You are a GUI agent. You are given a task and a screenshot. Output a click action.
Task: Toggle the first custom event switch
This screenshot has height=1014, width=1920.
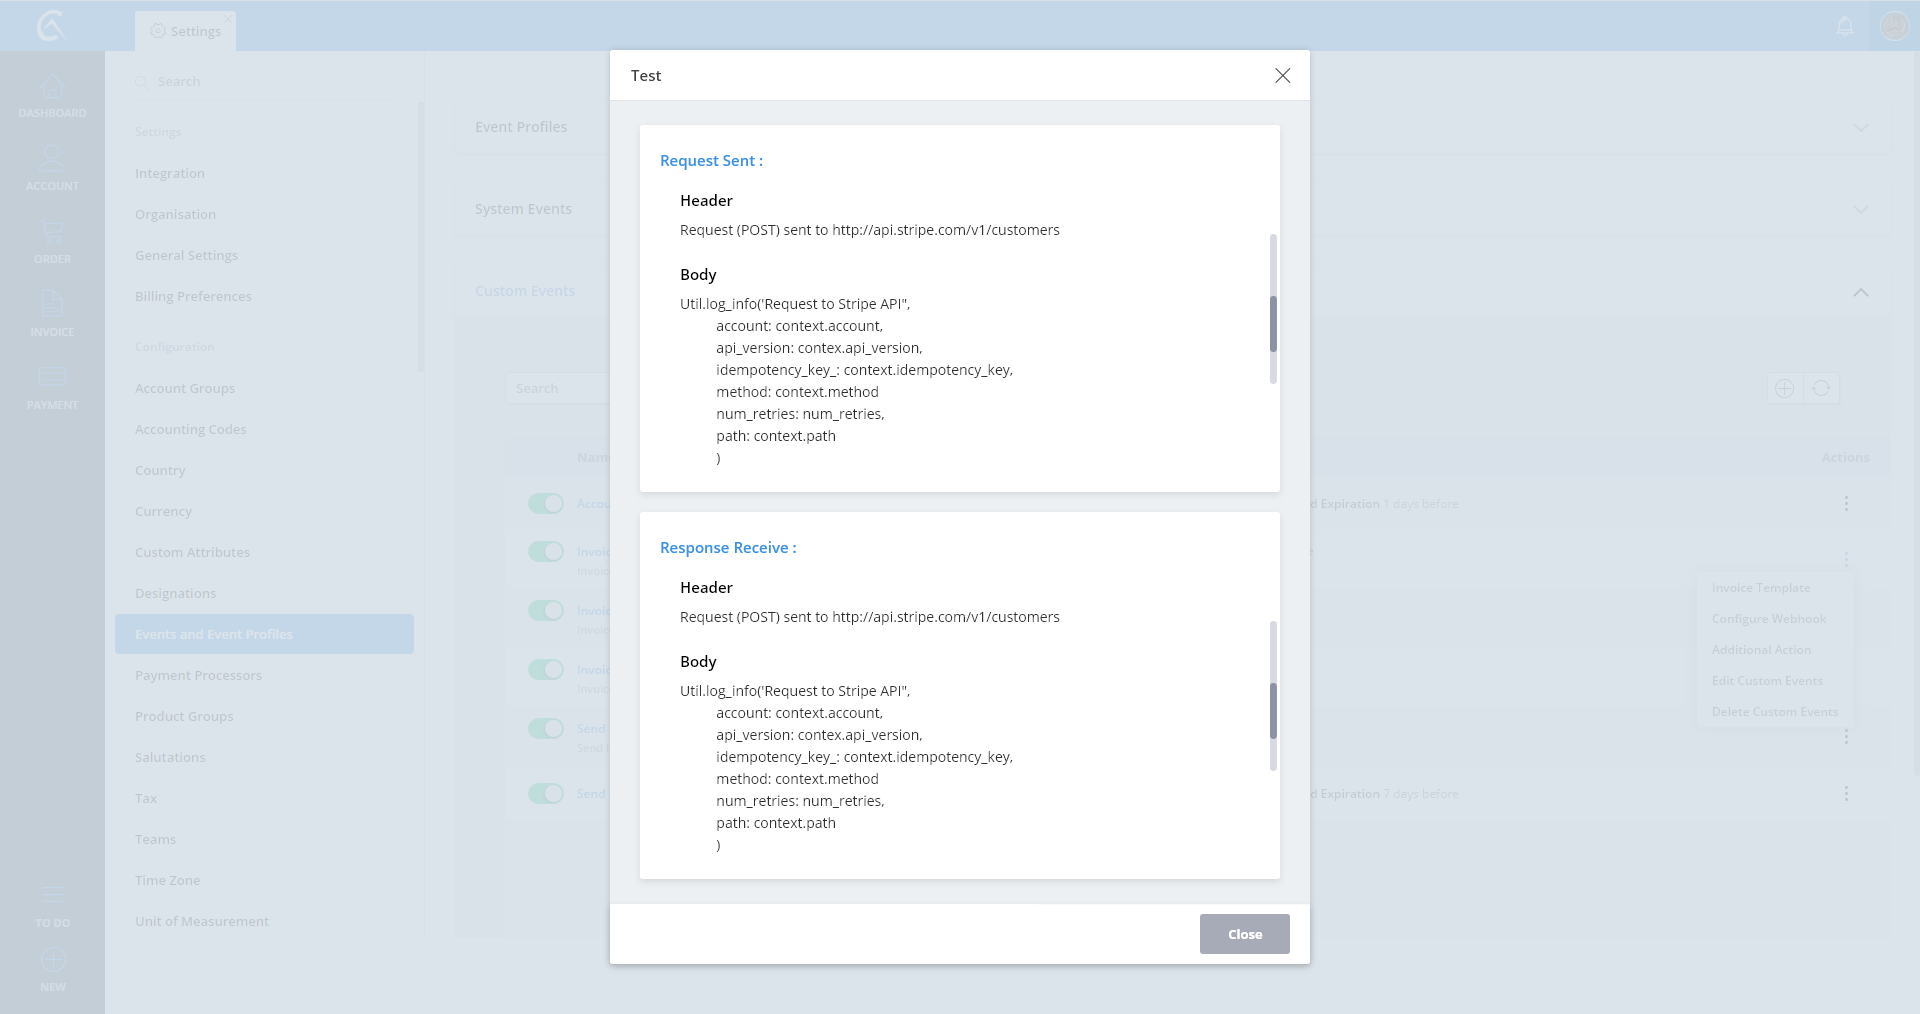coord(546,503)
